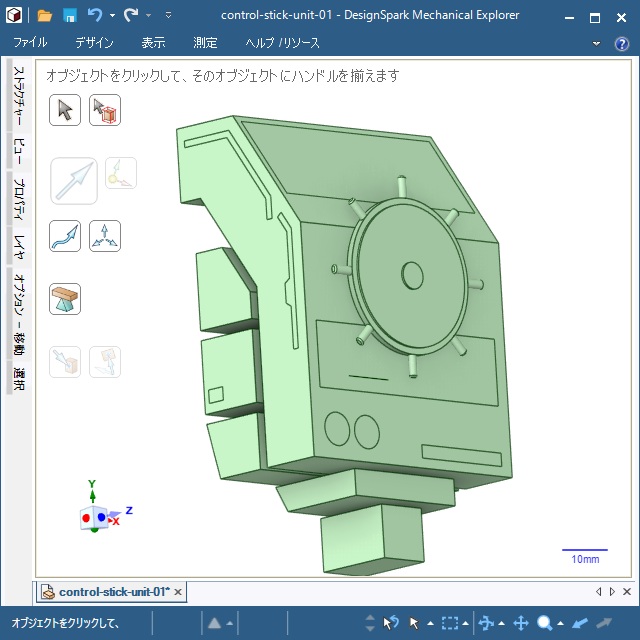Open the 測定 ribbon tab

[x=205, y=43]
